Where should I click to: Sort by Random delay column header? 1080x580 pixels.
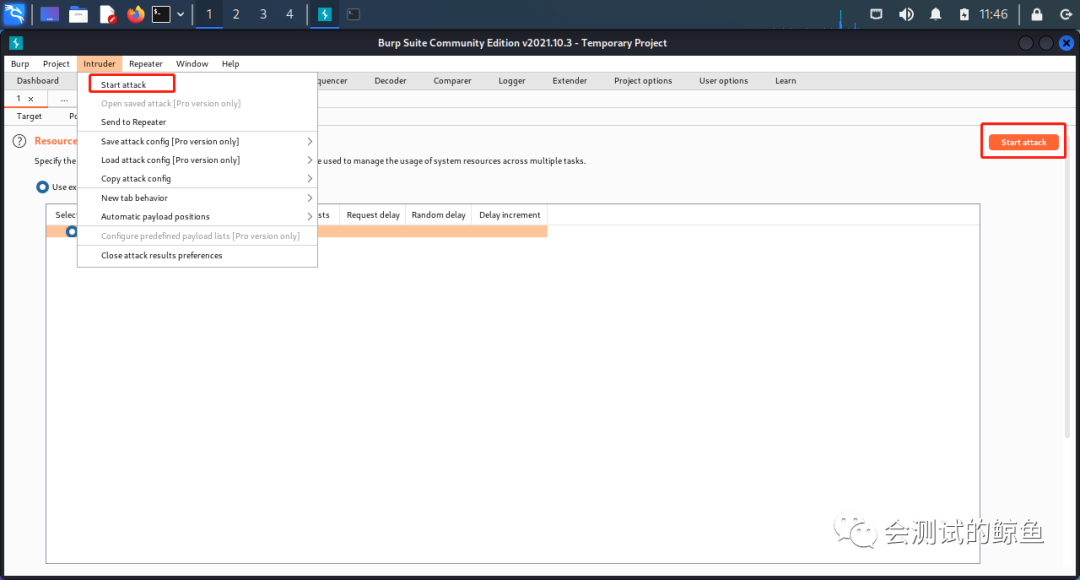point(438,215)
